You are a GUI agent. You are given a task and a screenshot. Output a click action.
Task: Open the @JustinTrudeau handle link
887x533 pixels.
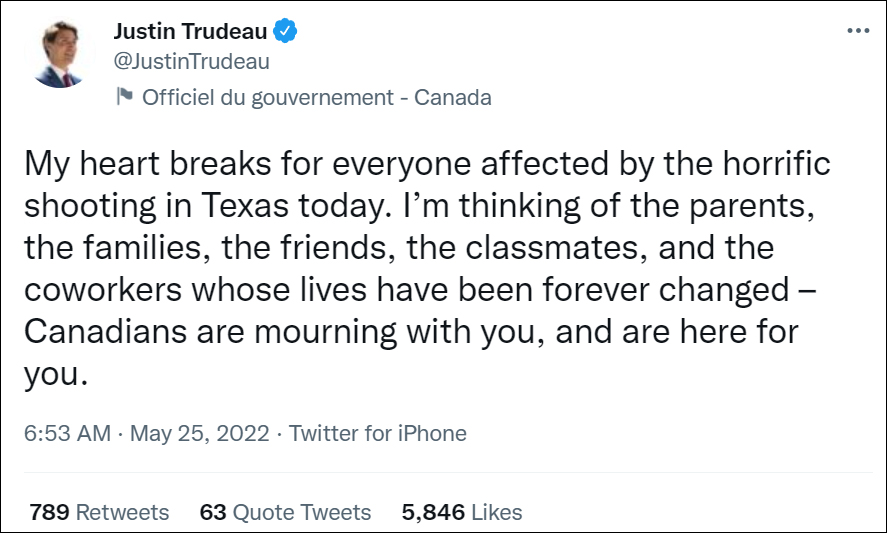tap(192, 62)
